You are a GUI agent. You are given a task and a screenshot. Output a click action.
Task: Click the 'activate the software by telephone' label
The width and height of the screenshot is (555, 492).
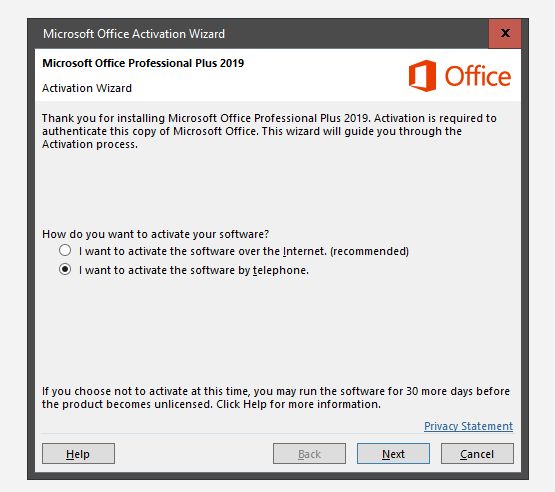(x=194, y=270)
